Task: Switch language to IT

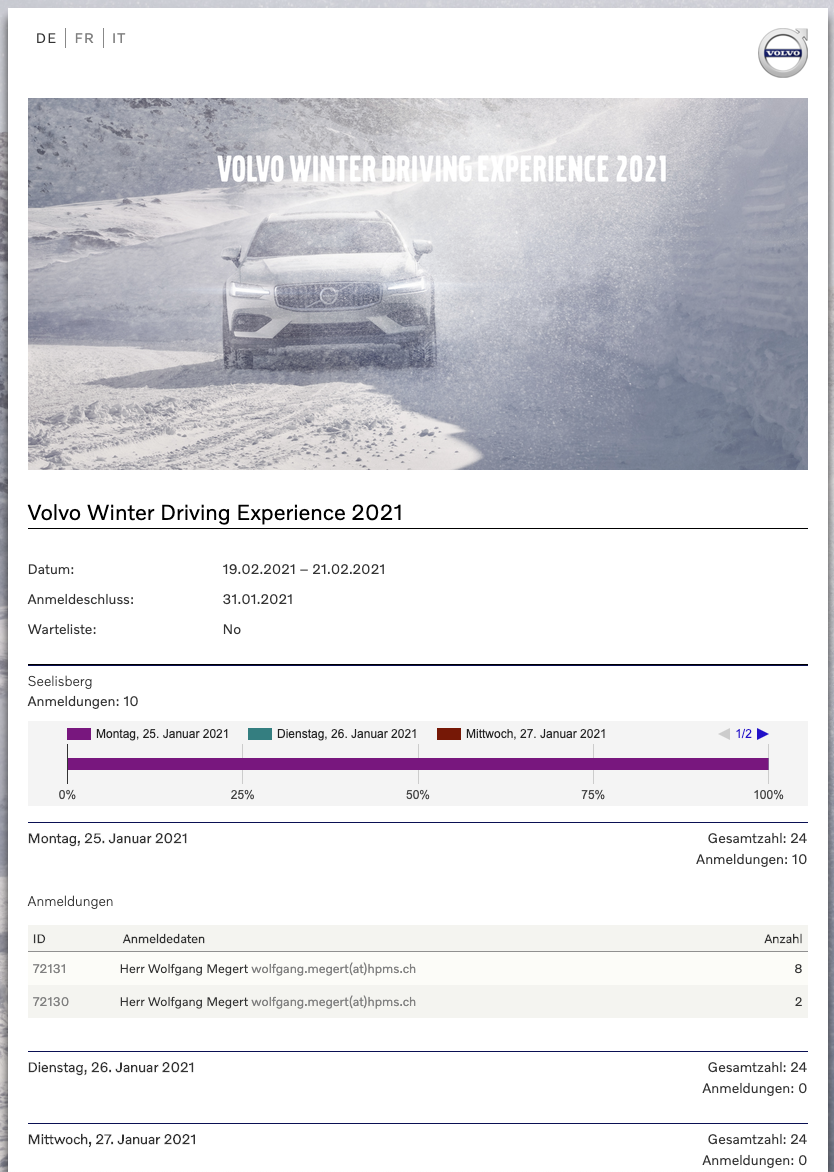Action: 119,38
